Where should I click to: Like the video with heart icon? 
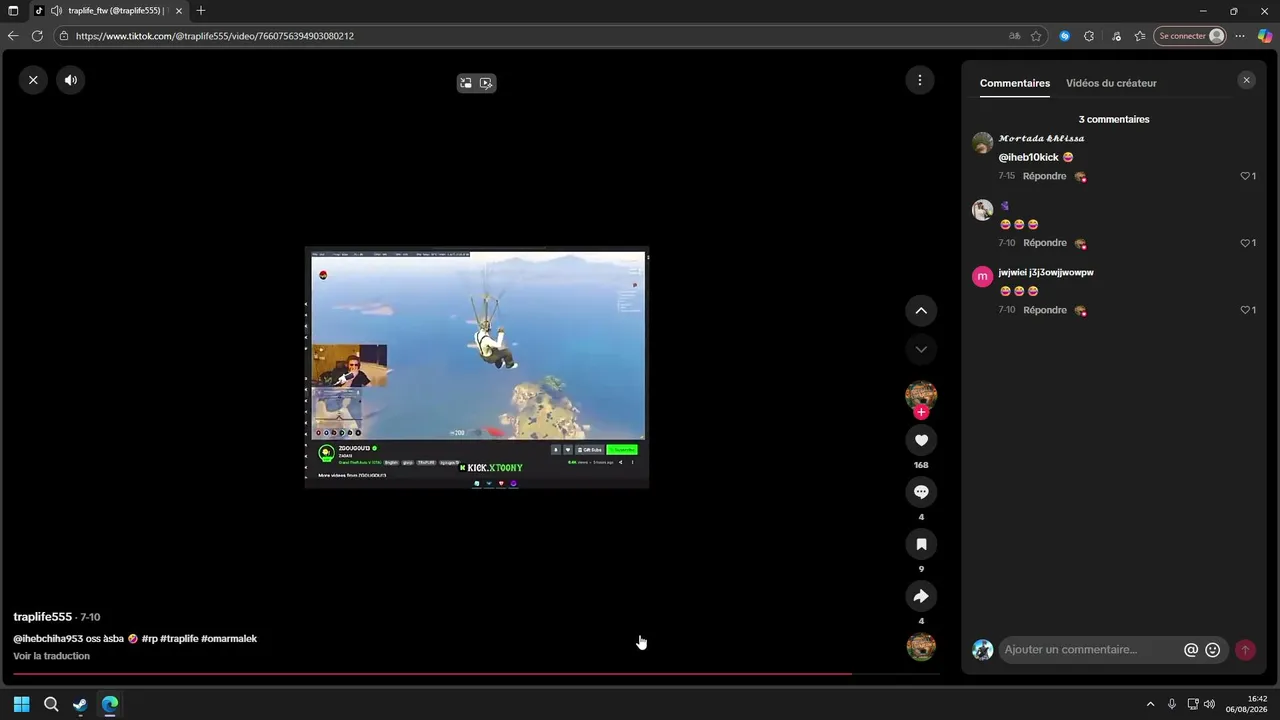921,440
